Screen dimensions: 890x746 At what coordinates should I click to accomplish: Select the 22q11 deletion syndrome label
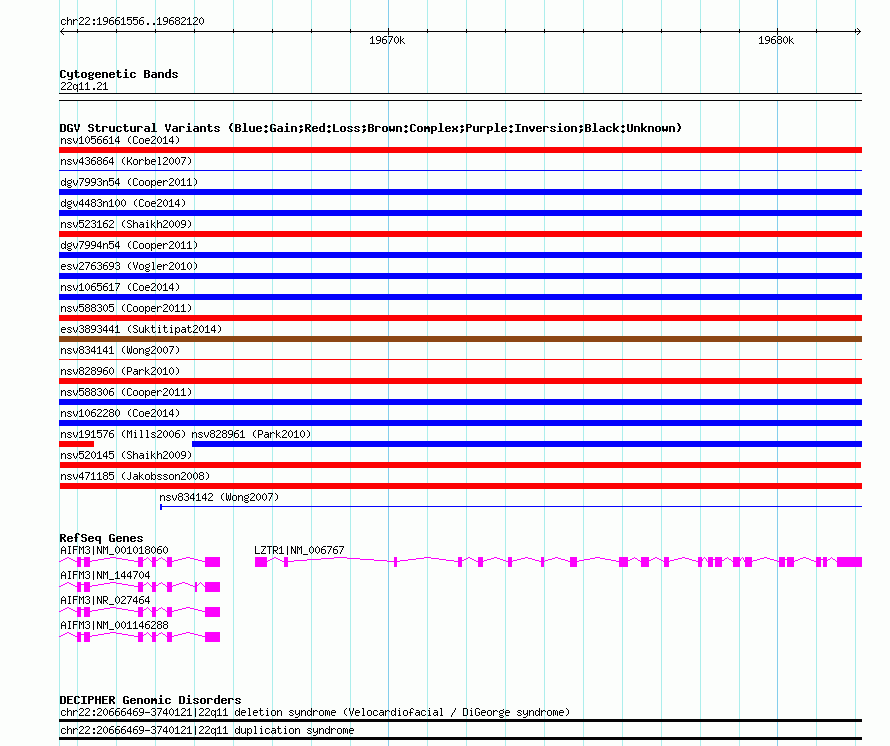[315, 713]
